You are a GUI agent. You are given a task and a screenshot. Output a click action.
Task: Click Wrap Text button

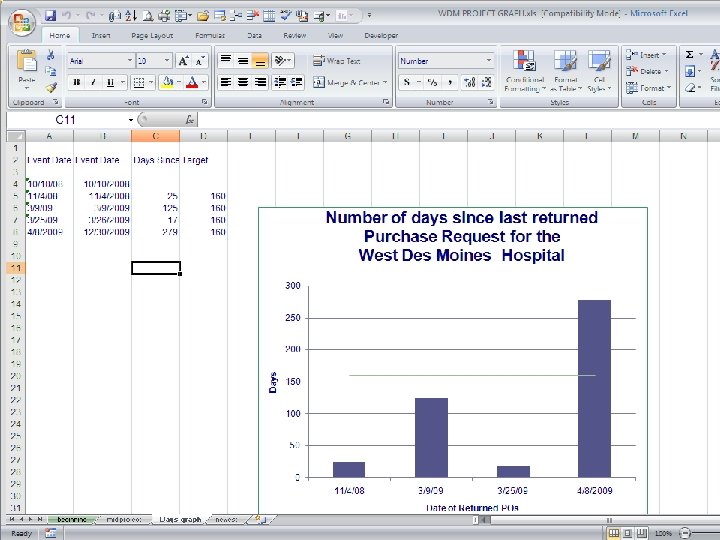(337, 61)
